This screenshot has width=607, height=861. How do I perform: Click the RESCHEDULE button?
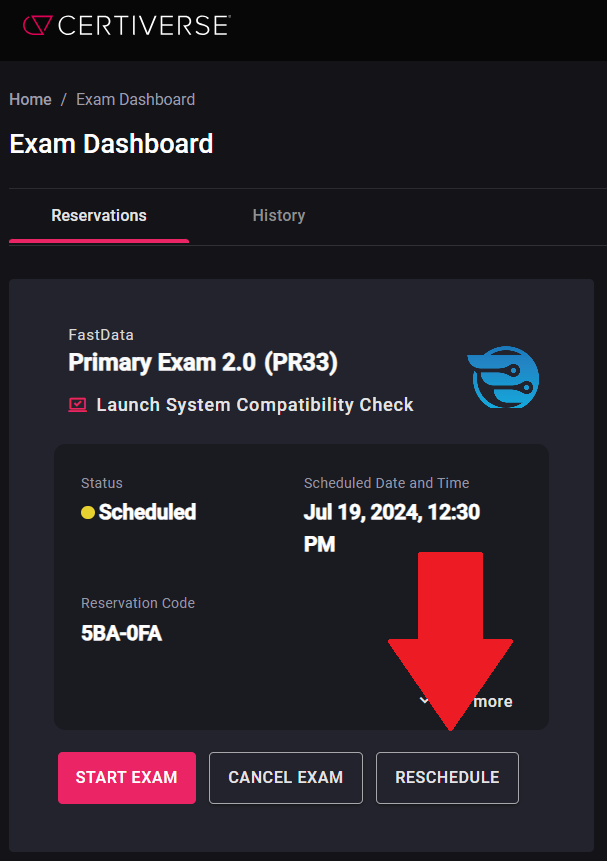coord(447,778)
